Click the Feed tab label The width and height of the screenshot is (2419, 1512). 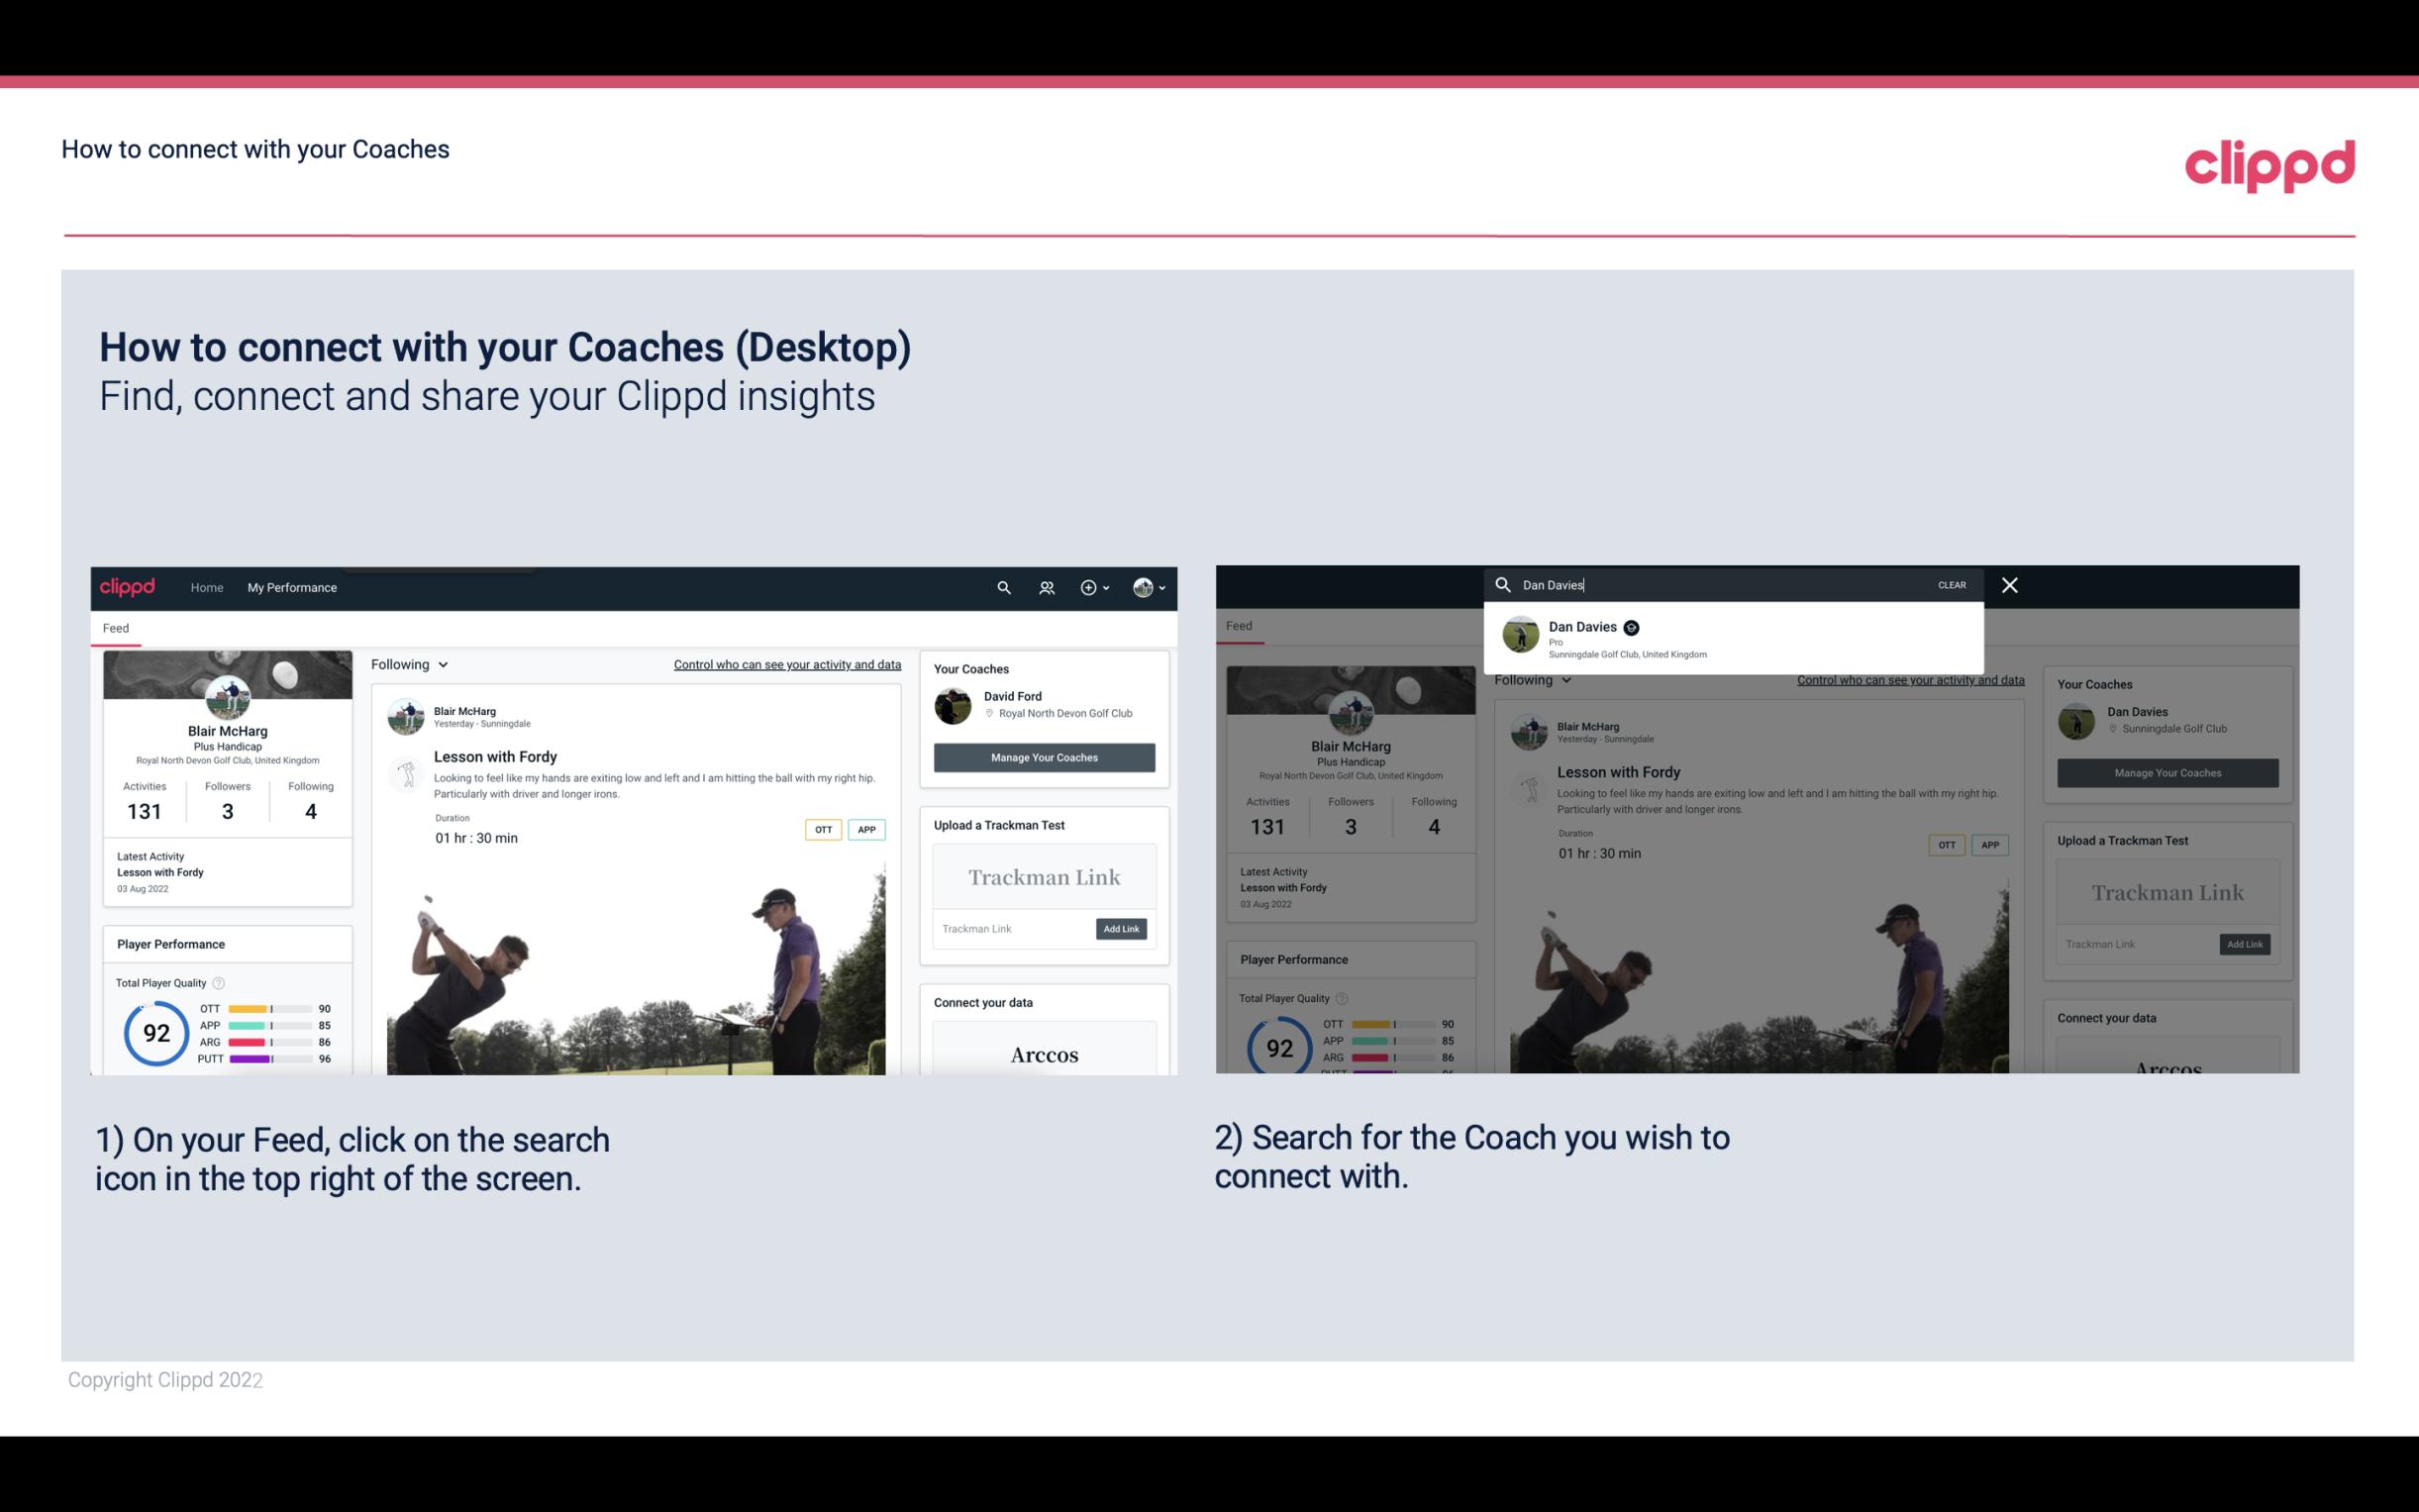115,627
